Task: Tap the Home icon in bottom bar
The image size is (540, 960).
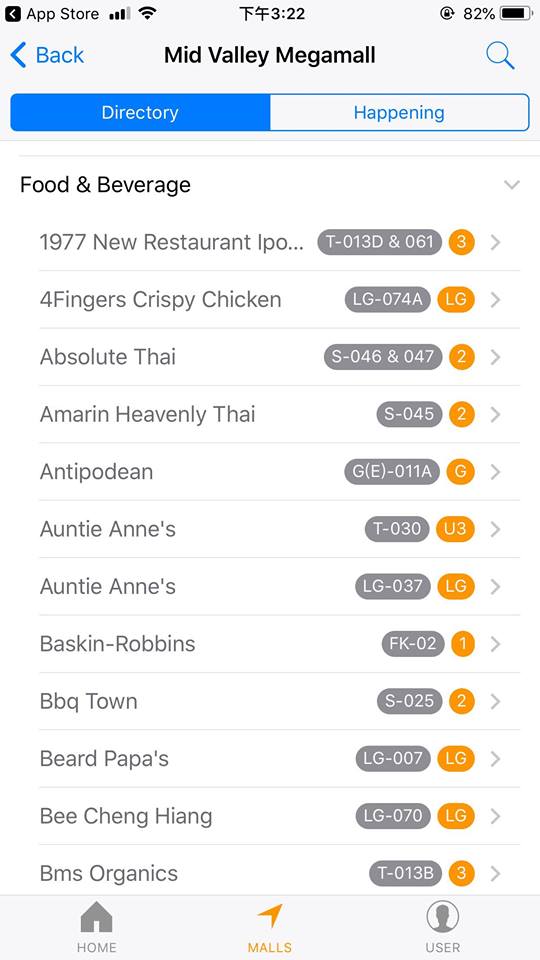Action: [x=97, y=918]
